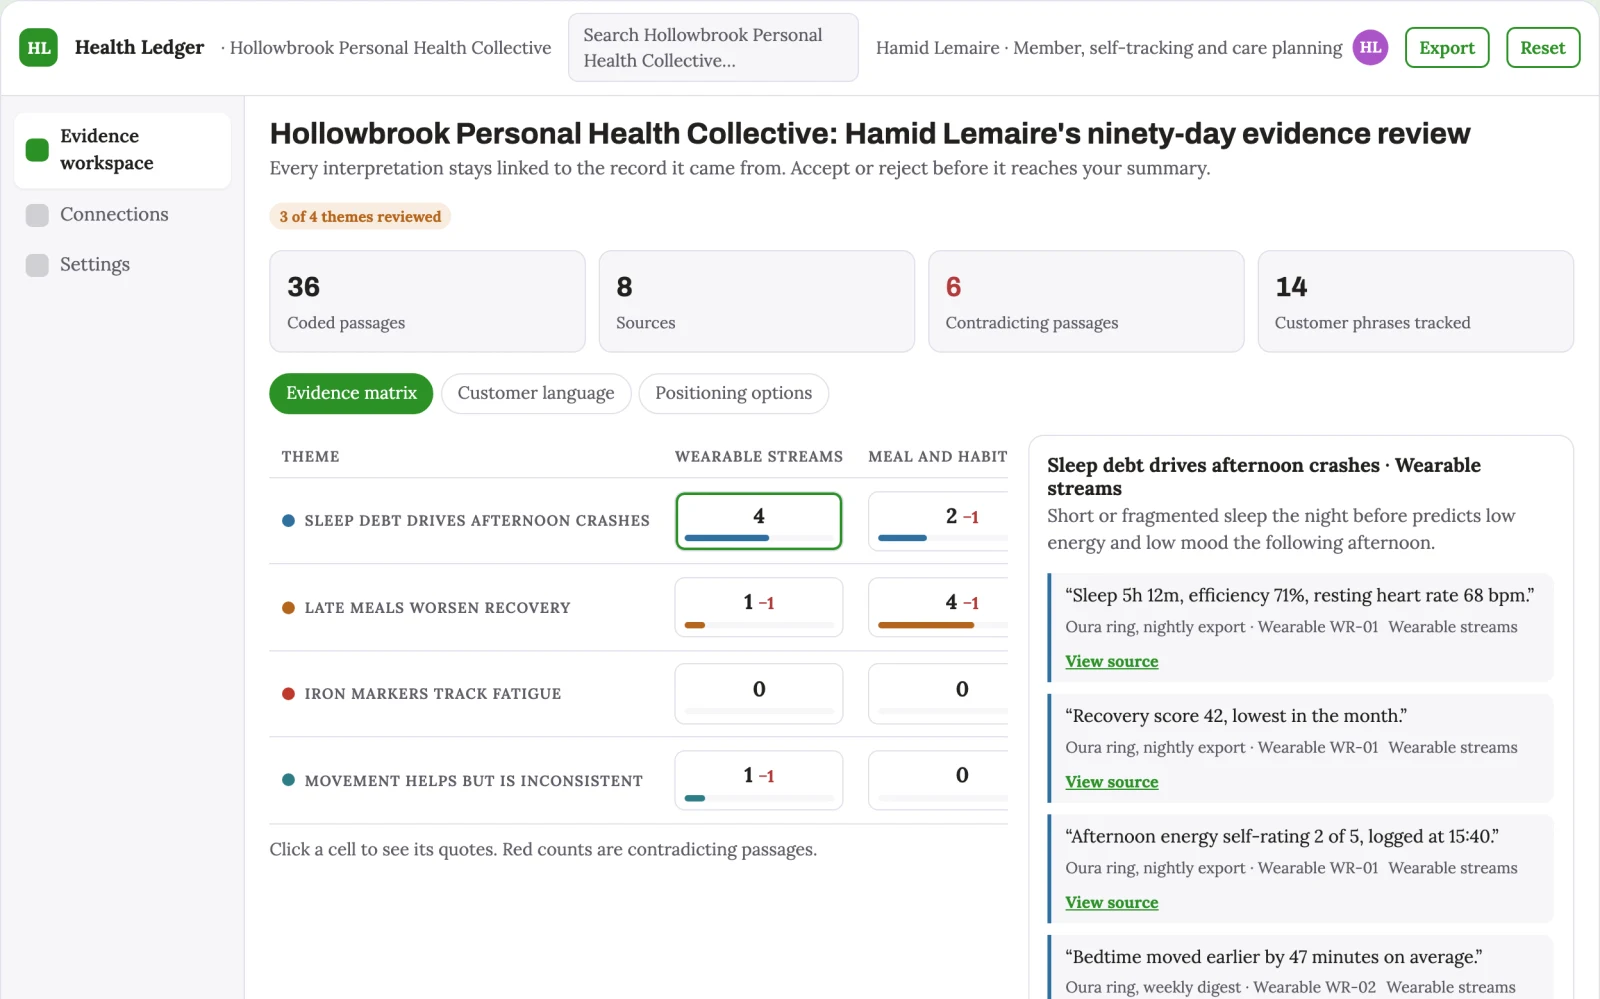Click the Wearable Streams column header
The width and height of the screenshot is (1600, 999).
tap(759, 457)
